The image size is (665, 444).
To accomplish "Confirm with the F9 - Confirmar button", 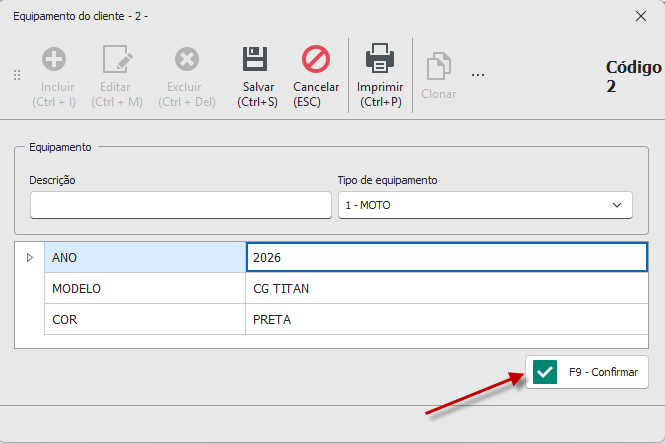I will [587, 372].
